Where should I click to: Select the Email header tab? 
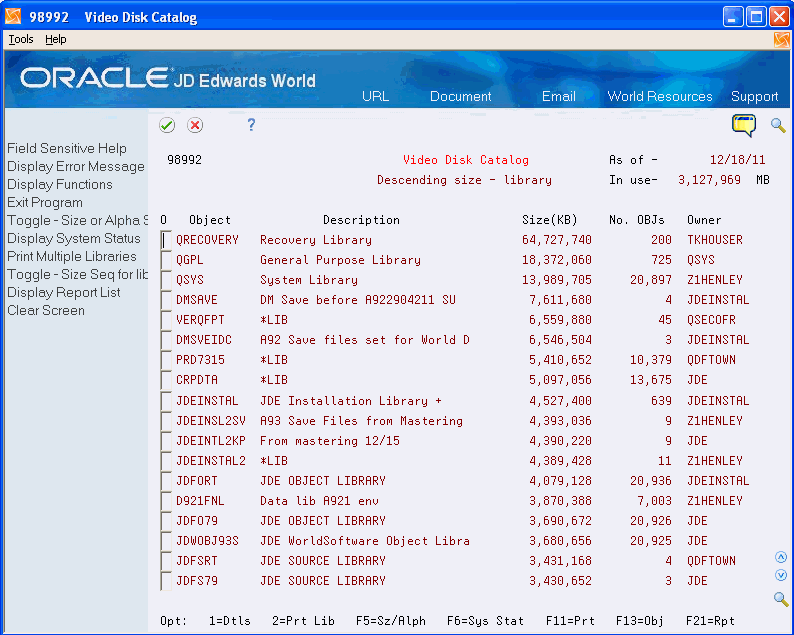559,96
